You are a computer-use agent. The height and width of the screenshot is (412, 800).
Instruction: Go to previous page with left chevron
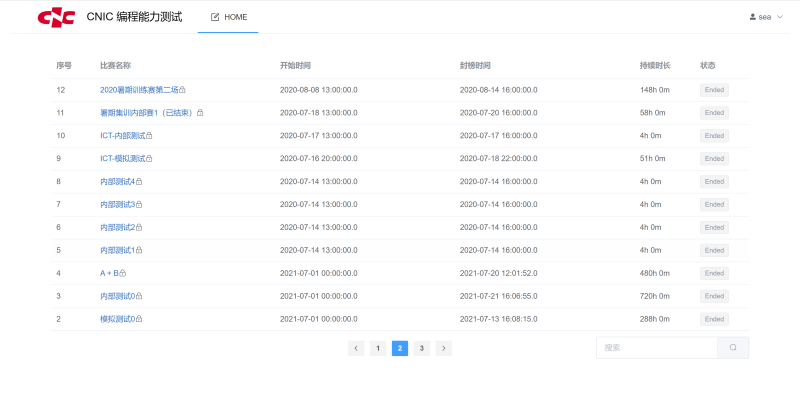(x=356, y=348)
